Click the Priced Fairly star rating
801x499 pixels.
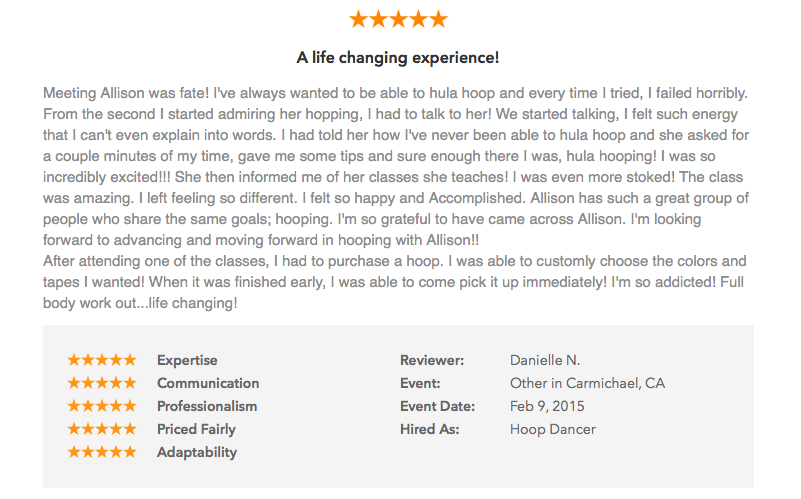pyautogui.click(x=101, y=429)
